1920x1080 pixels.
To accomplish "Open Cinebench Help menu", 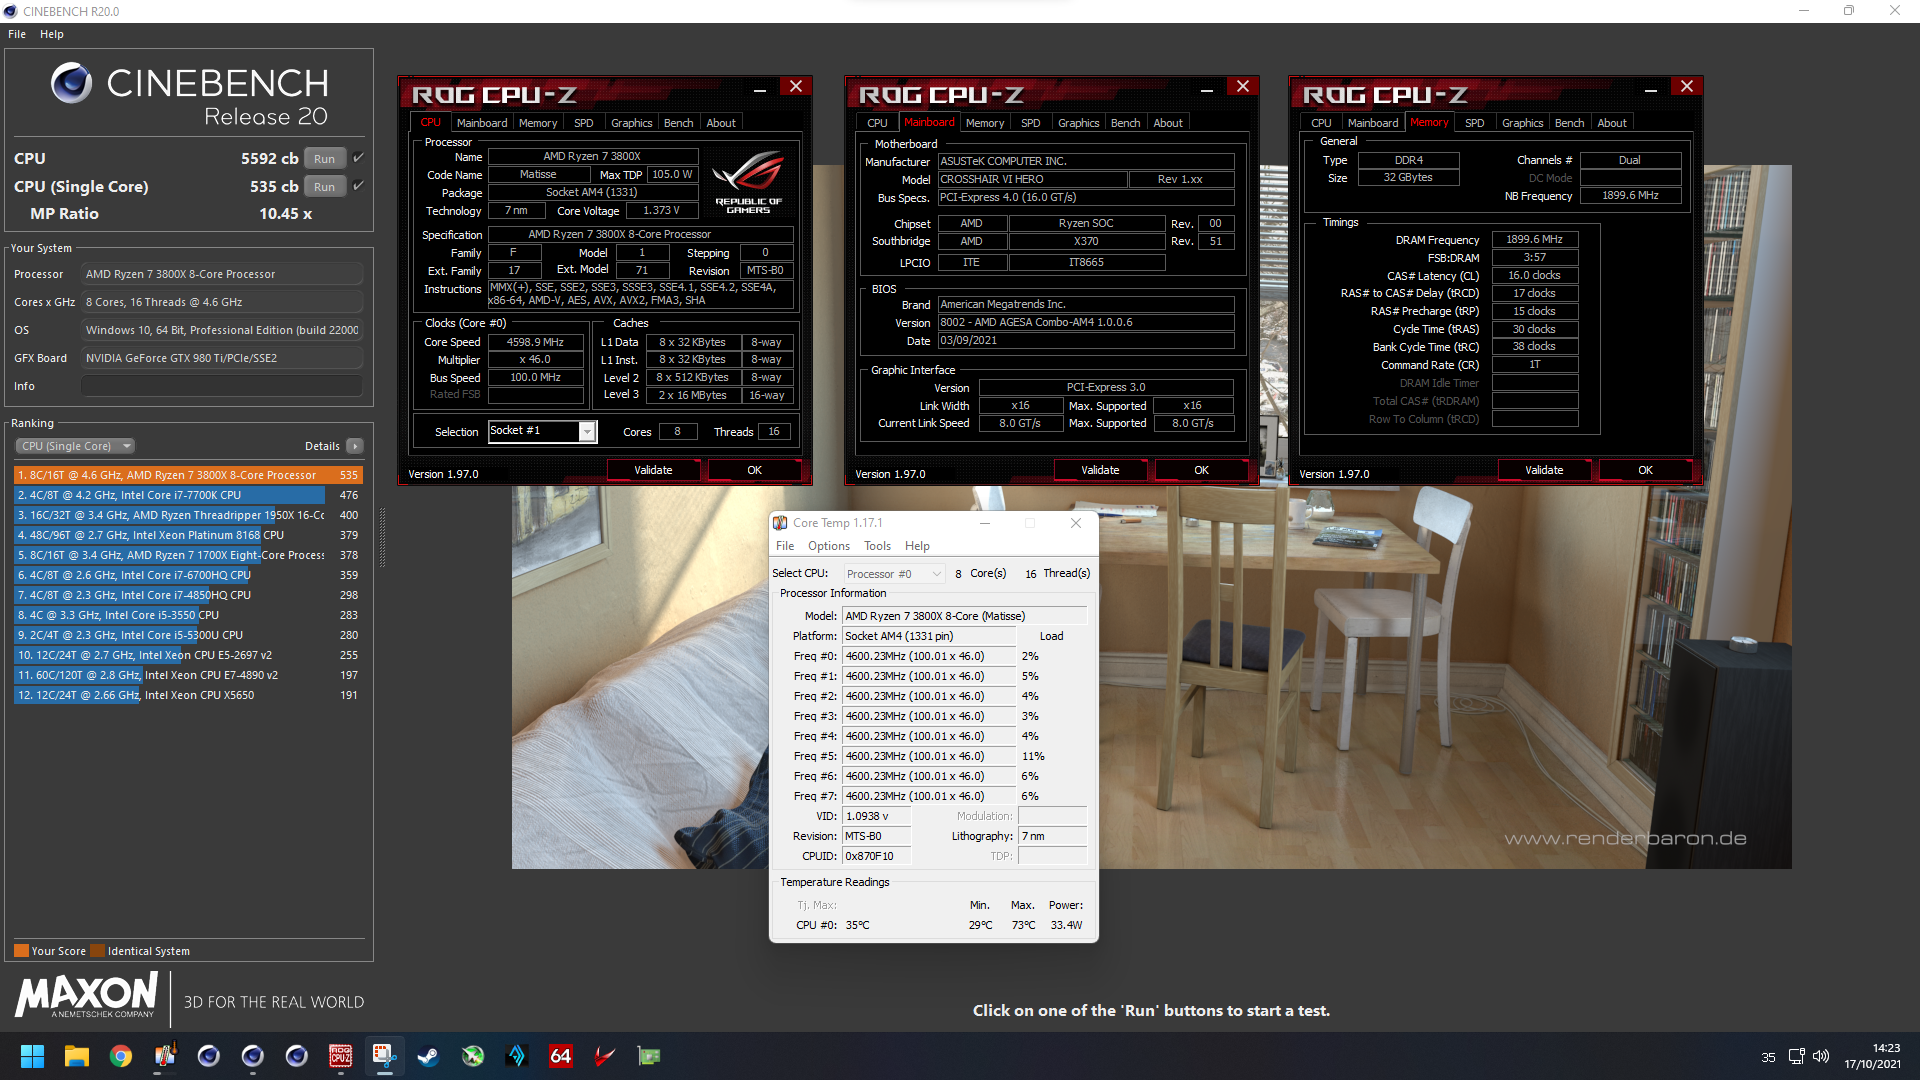I will click(52, 34).
